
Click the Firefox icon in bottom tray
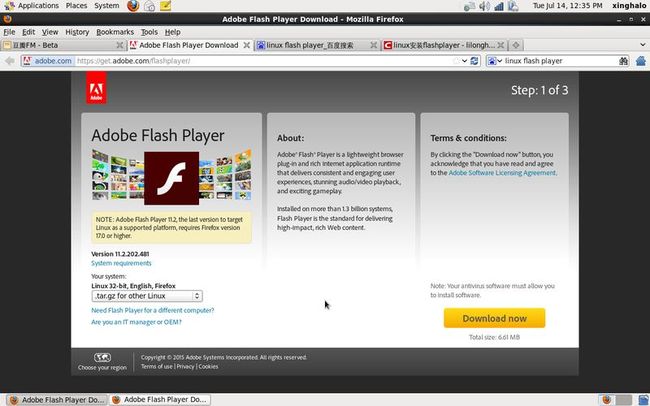click(x=606, y=400)
